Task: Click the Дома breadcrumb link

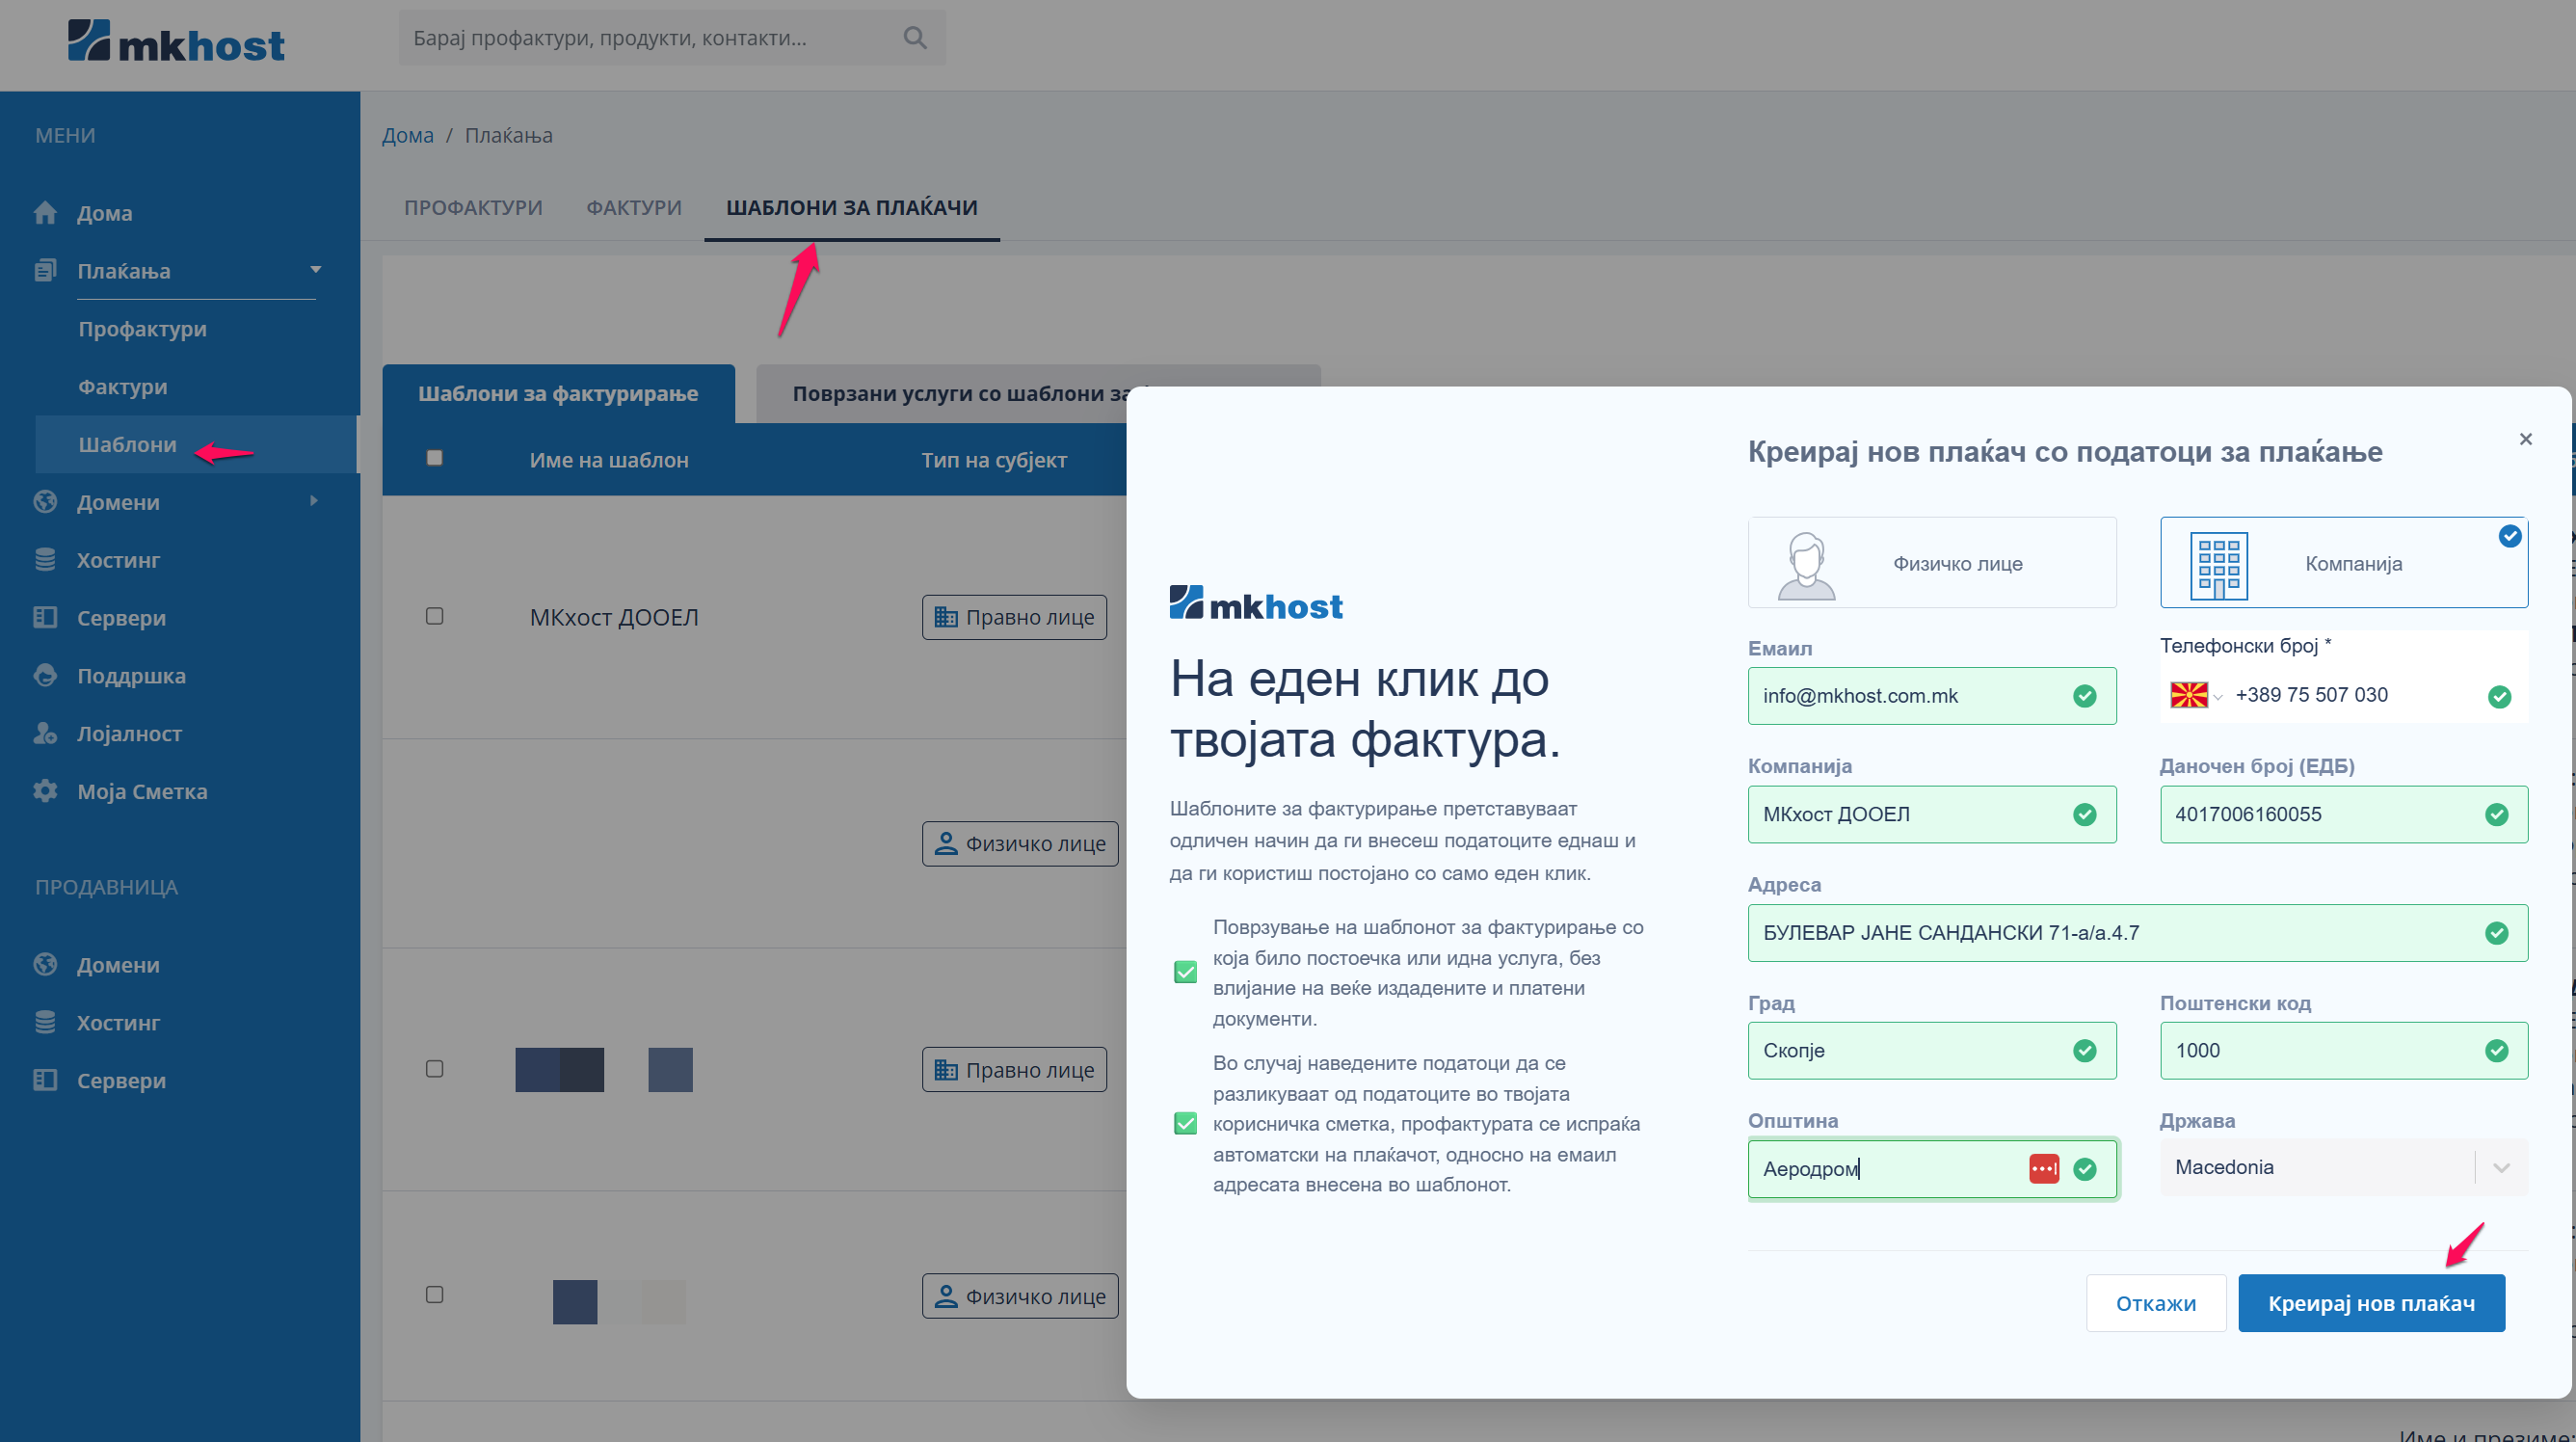Action: [407, 135]
